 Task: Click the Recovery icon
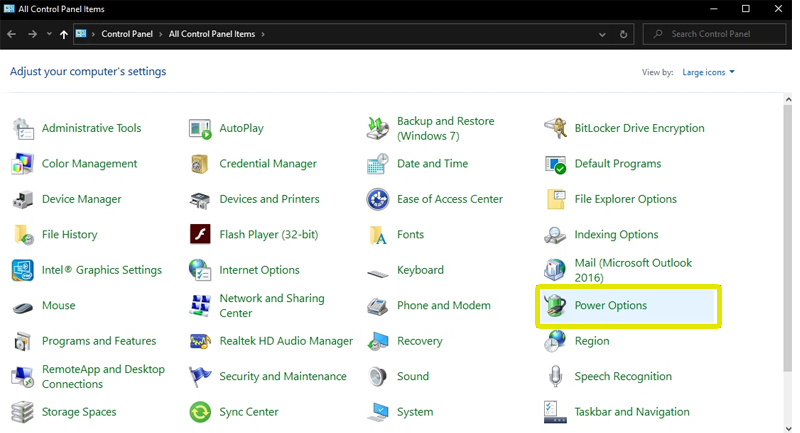[378, 341]
